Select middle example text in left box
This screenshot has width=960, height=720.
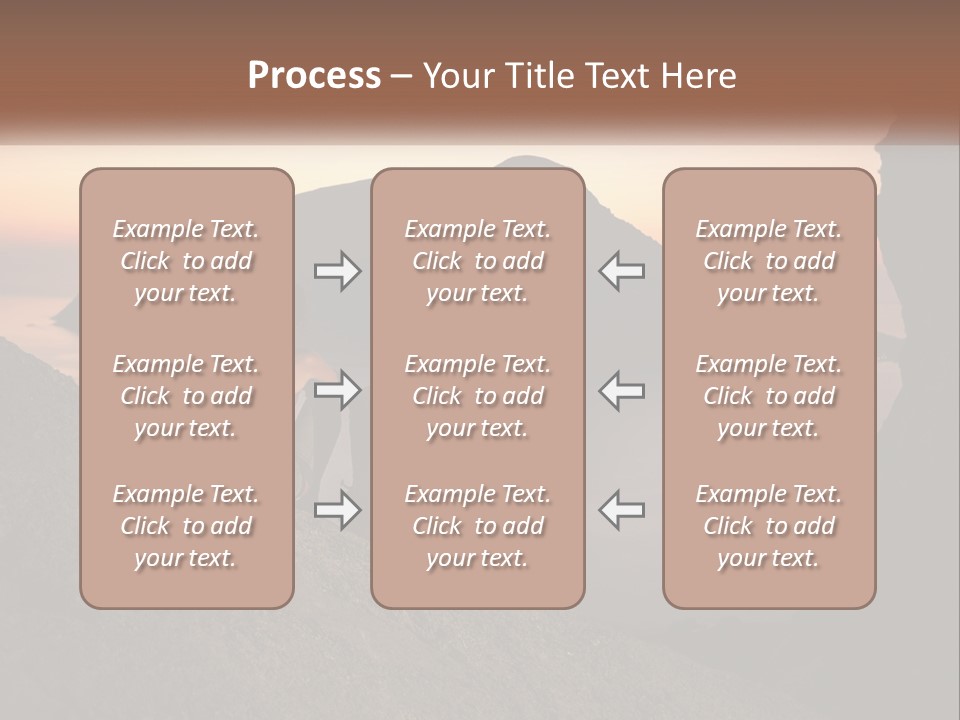tap(186, 396)
